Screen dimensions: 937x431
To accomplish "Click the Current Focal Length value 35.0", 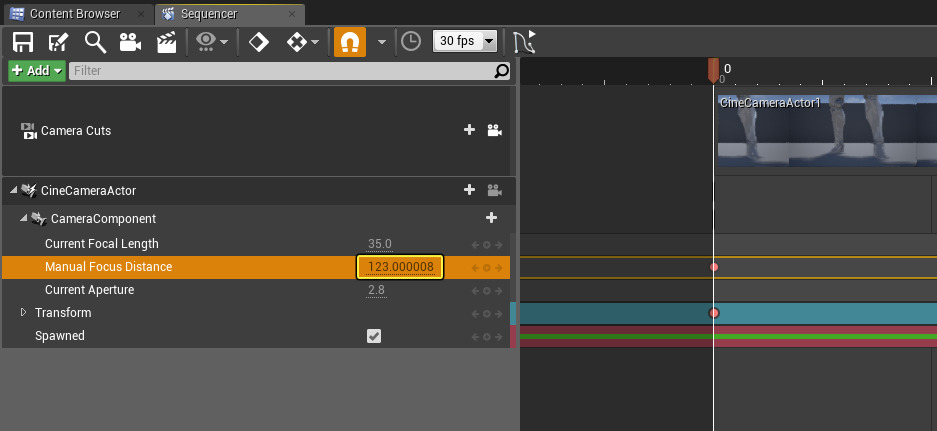I will coord(379,244).
